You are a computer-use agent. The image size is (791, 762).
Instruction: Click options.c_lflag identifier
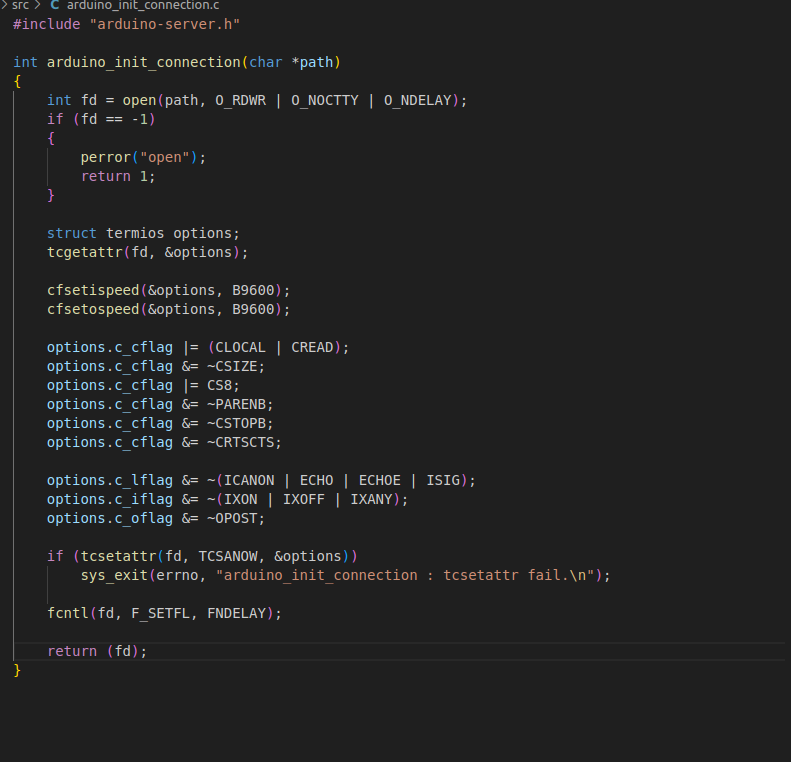point(110,481)
